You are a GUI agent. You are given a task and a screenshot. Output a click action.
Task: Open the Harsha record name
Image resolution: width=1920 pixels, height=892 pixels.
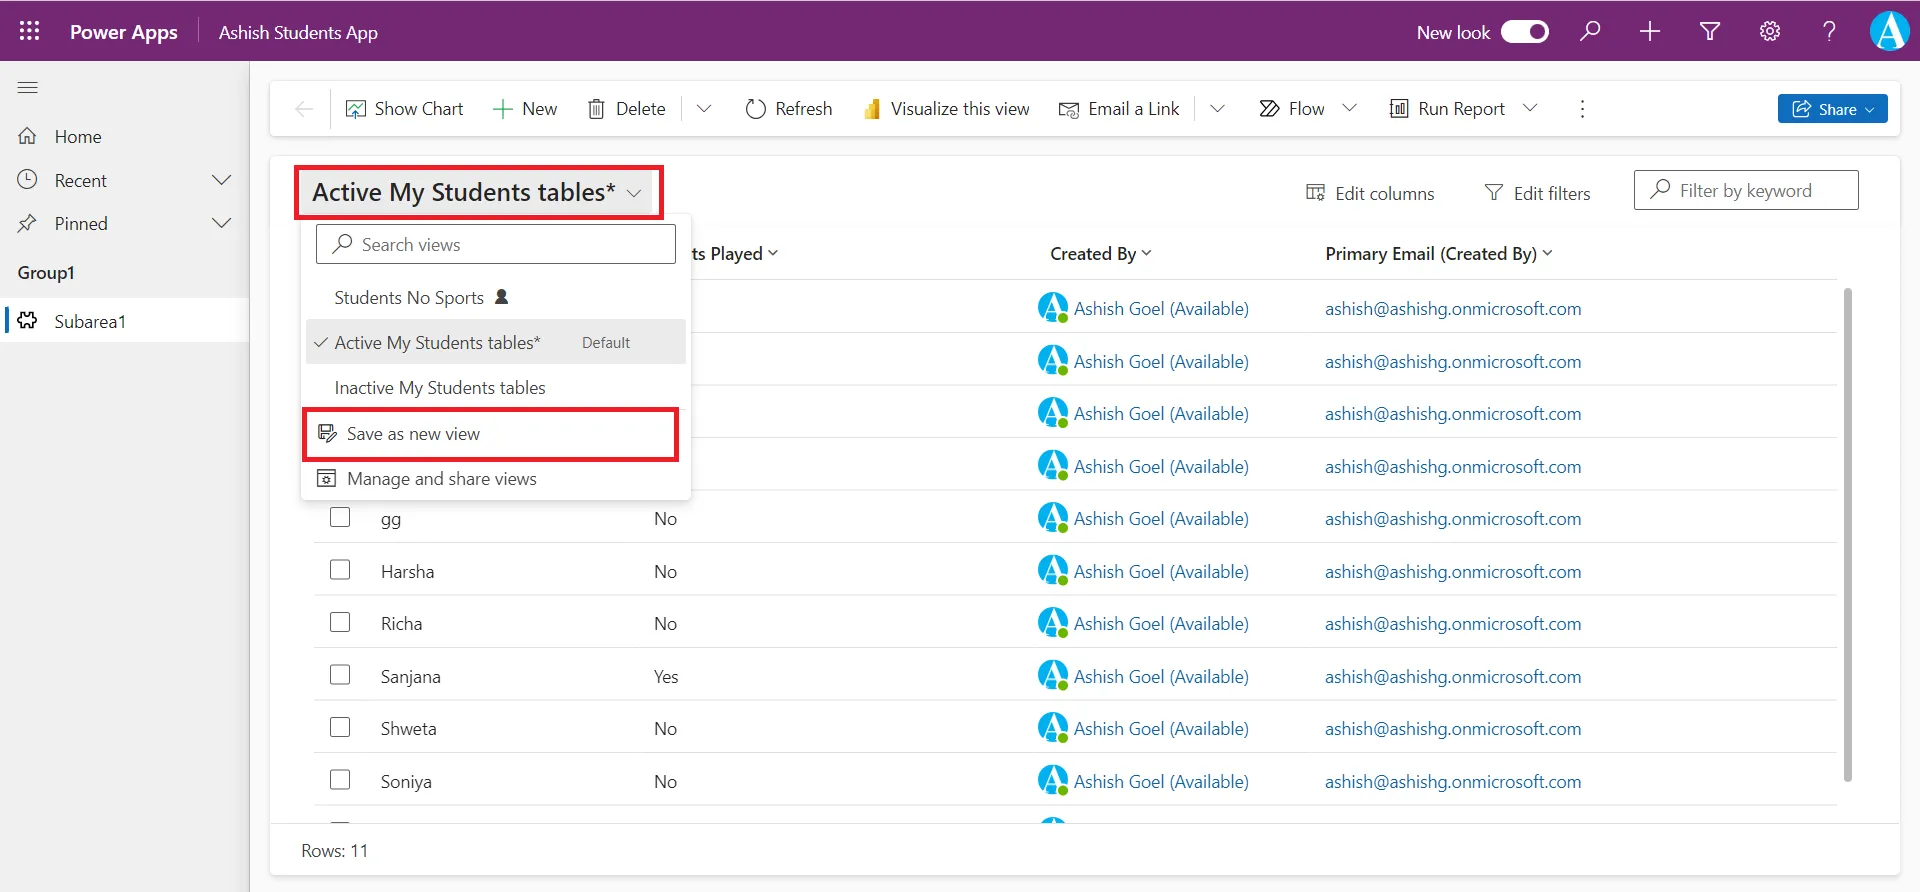tap(407, 572)
